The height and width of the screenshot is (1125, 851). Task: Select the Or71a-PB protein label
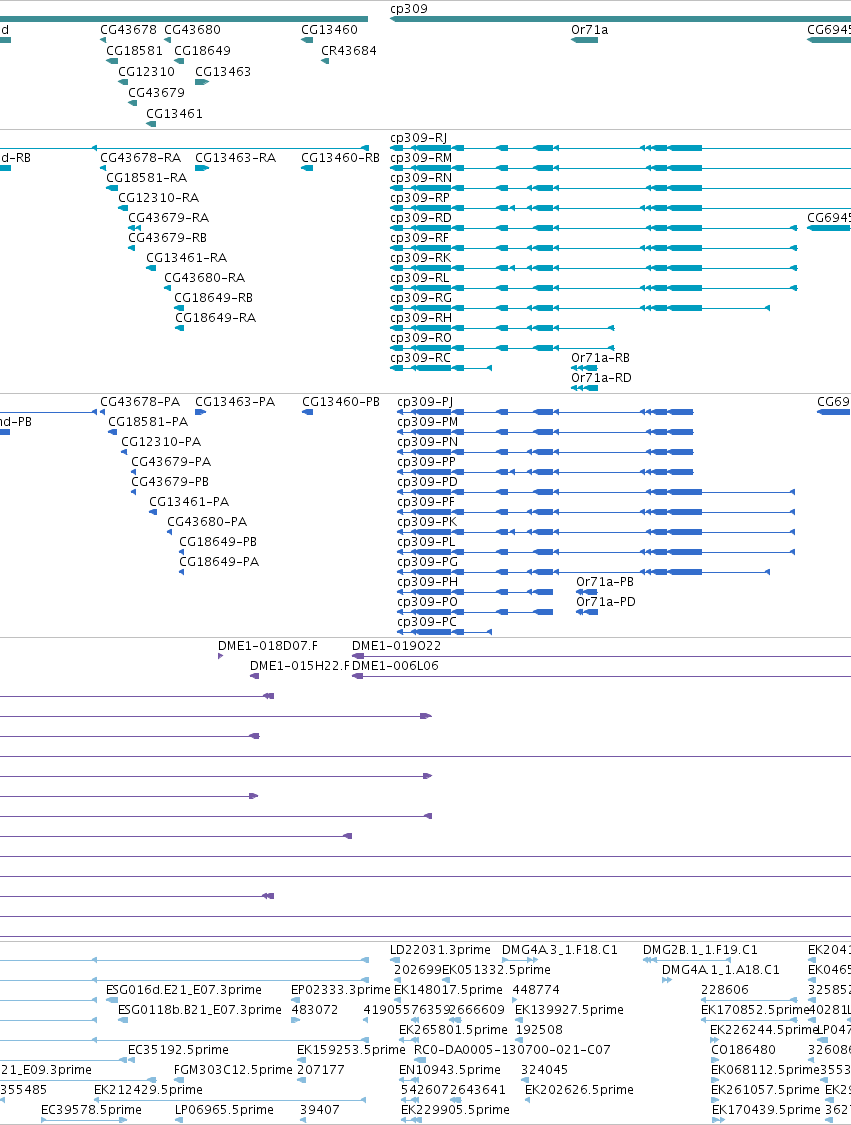pyautogui.click(x=605, y=582)
